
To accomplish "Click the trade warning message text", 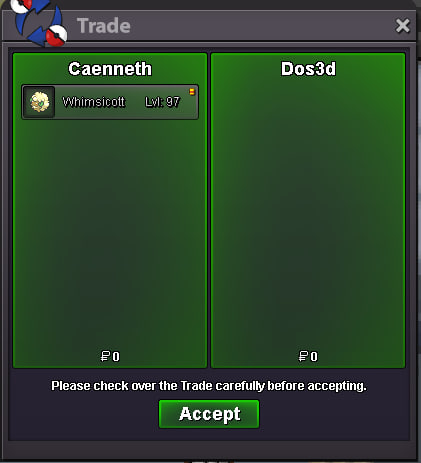I will coord(209,386).
